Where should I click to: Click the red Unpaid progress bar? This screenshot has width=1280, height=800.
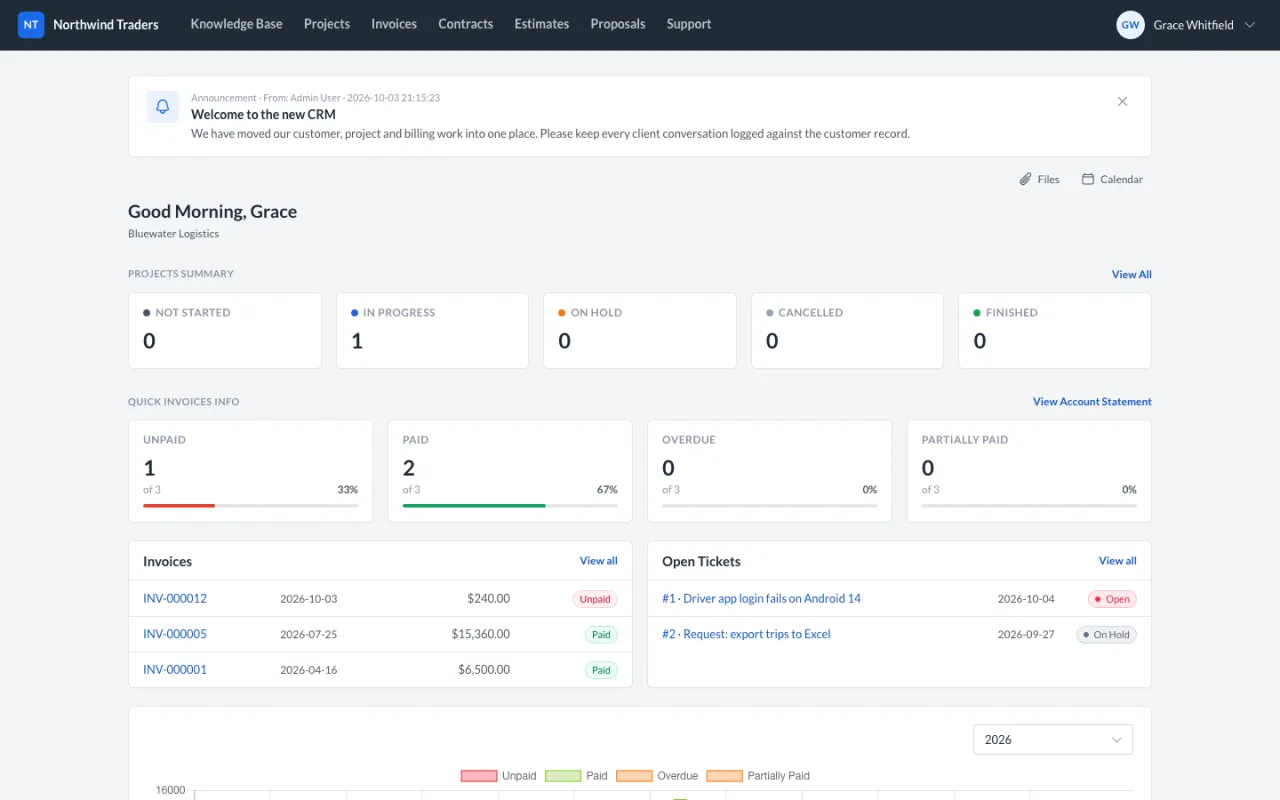tap(179, 506)
